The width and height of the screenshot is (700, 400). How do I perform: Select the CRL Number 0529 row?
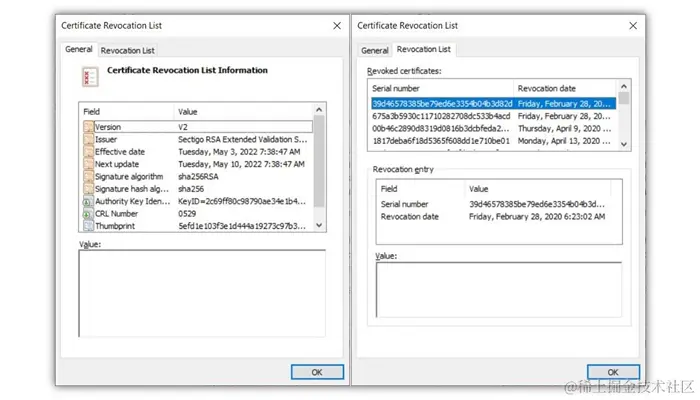(197, 214)
